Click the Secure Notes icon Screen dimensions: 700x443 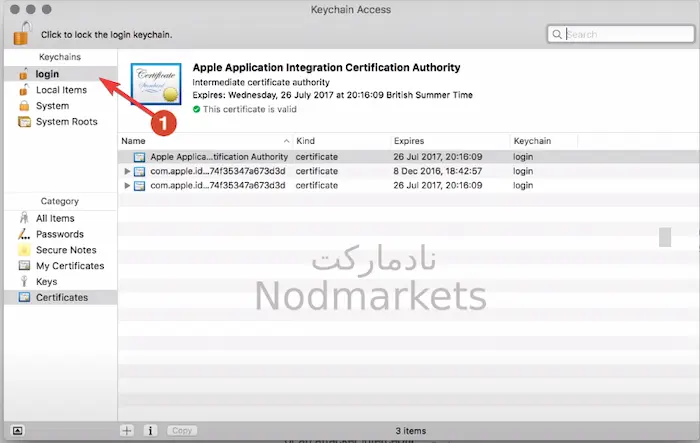24,250
